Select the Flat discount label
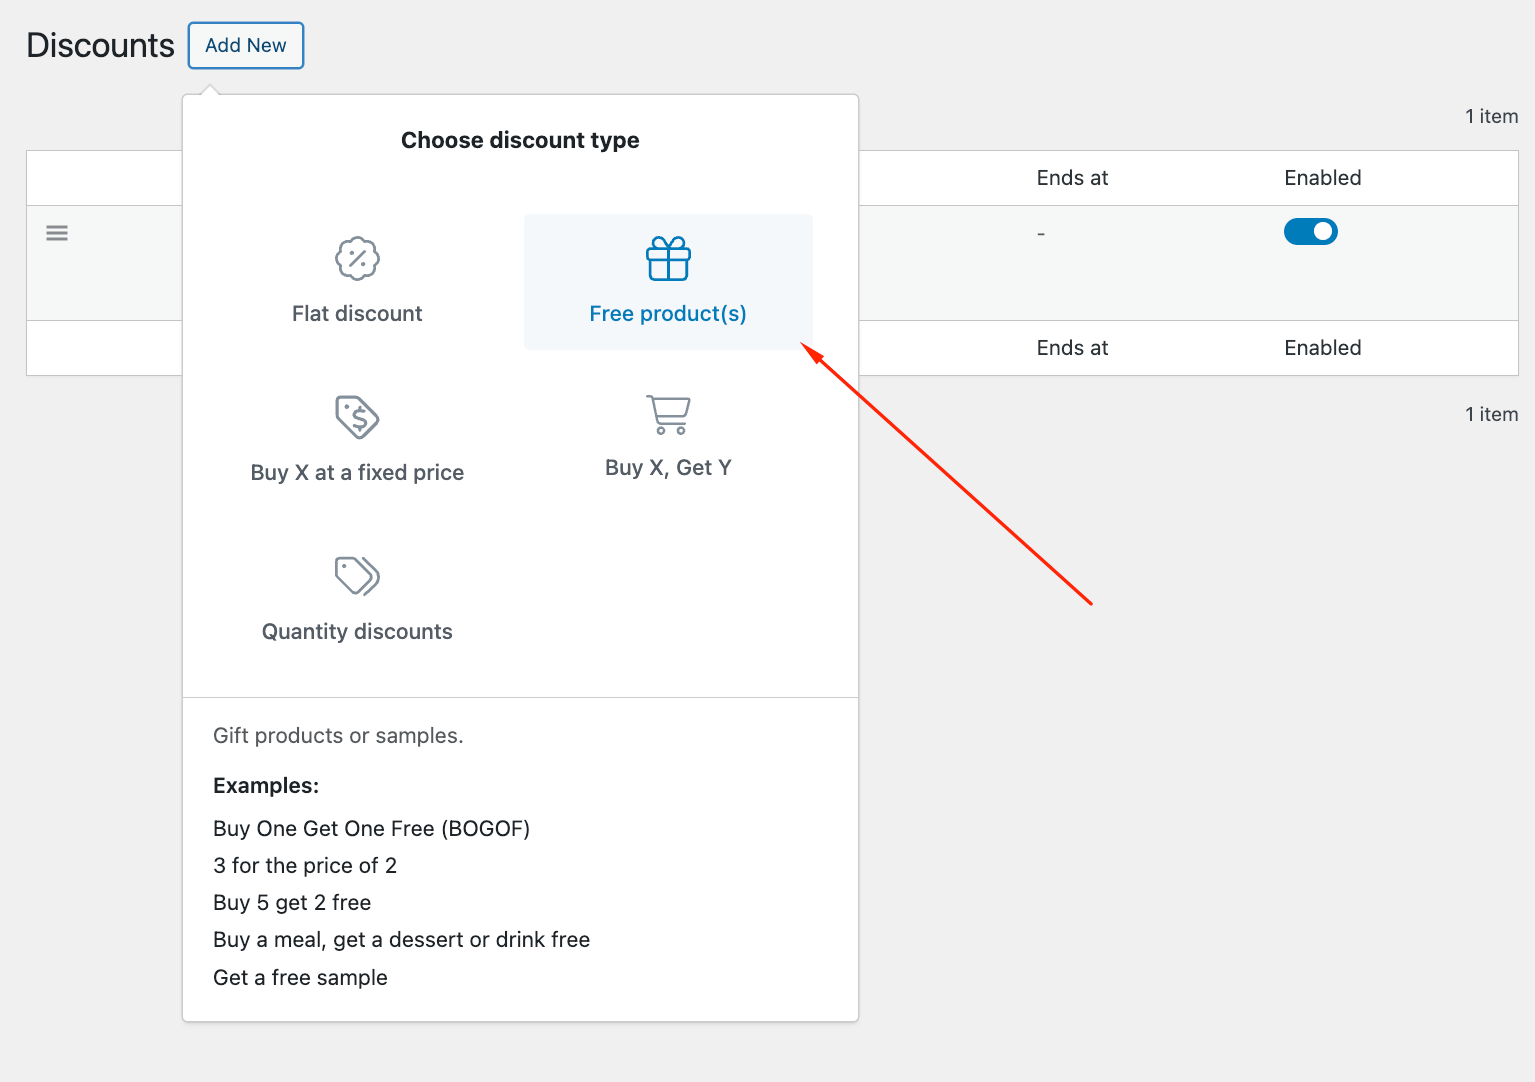 pyautogui.click(x=357, y=314)
